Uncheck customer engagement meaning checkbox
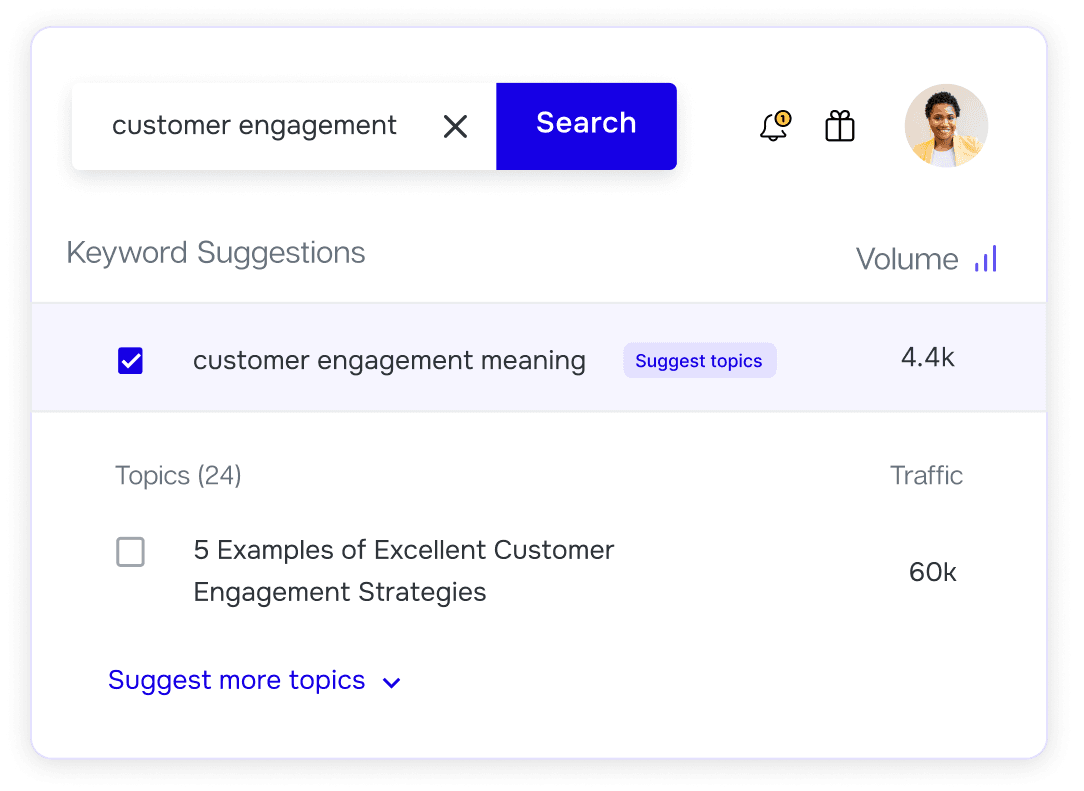 pos(130,360)
